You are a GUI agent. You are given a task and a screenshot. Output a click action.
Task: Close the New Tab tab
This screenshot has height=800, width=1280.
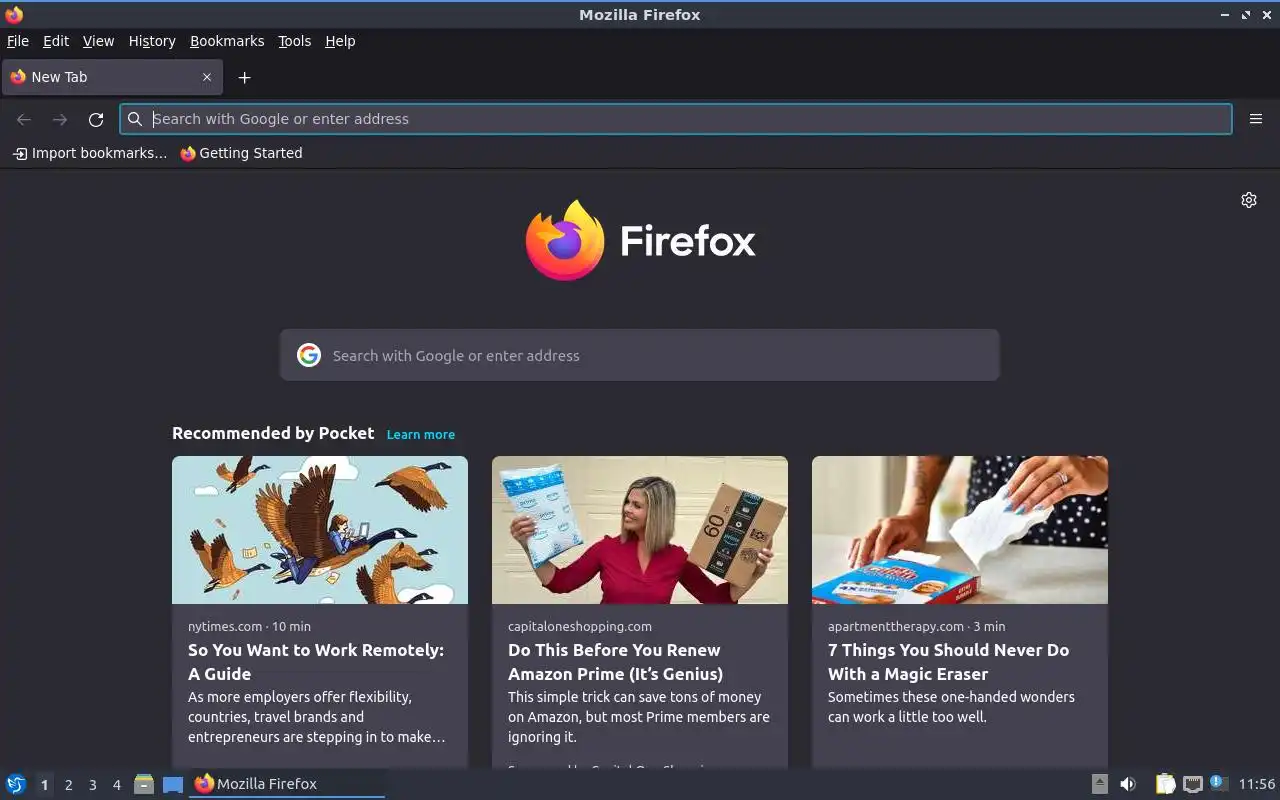point(207,77)
